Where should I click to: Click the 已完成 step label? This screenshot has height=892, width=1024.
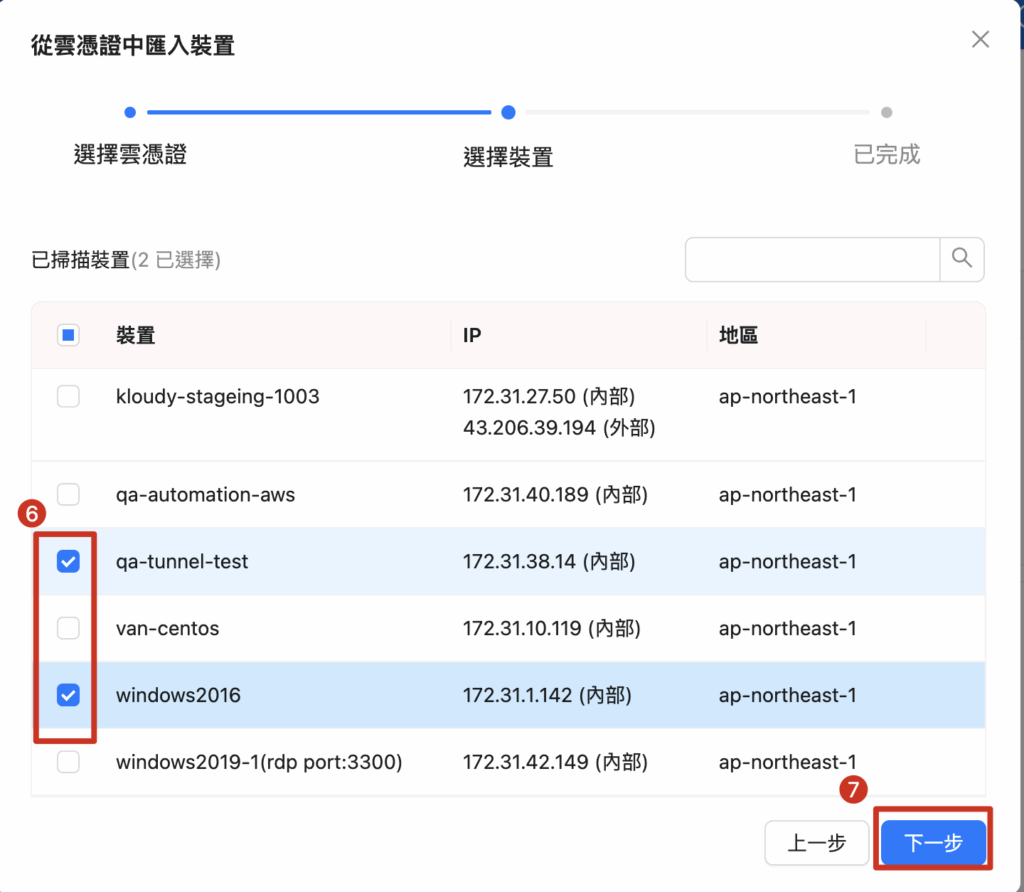click(x=886, y=155)
